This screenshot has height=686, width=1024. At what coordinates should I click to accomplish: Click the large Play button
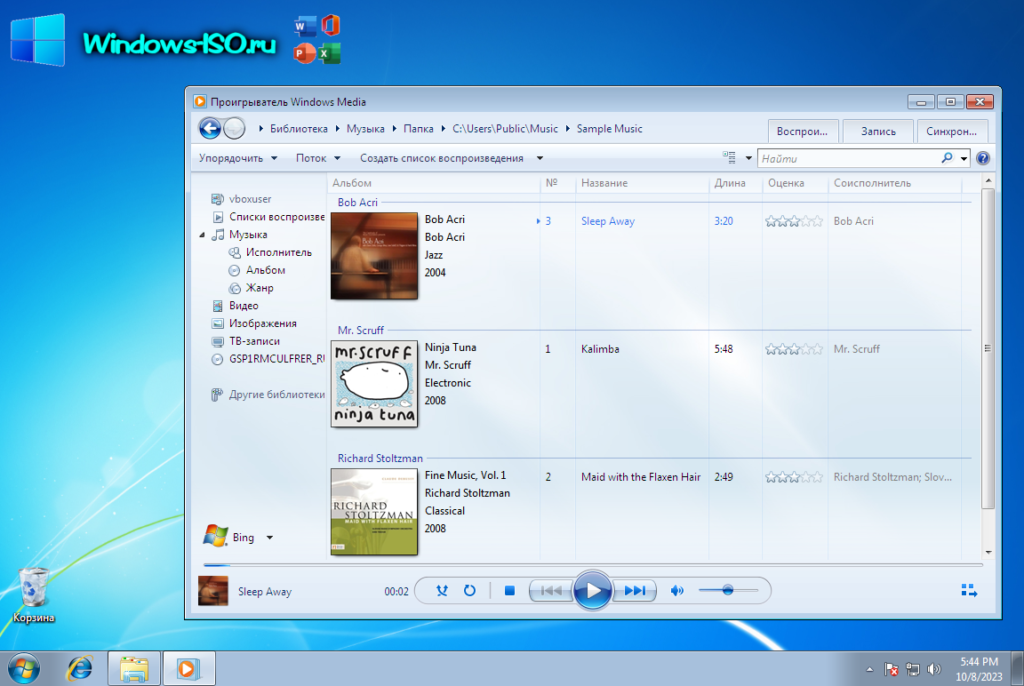[x=592, y=591]
